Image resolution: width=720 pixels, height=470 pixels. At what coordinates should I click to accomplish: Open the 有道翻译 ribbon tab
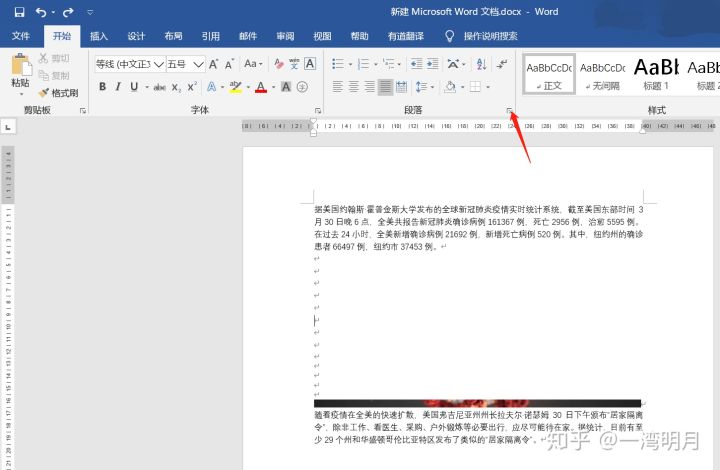point(405,36)
